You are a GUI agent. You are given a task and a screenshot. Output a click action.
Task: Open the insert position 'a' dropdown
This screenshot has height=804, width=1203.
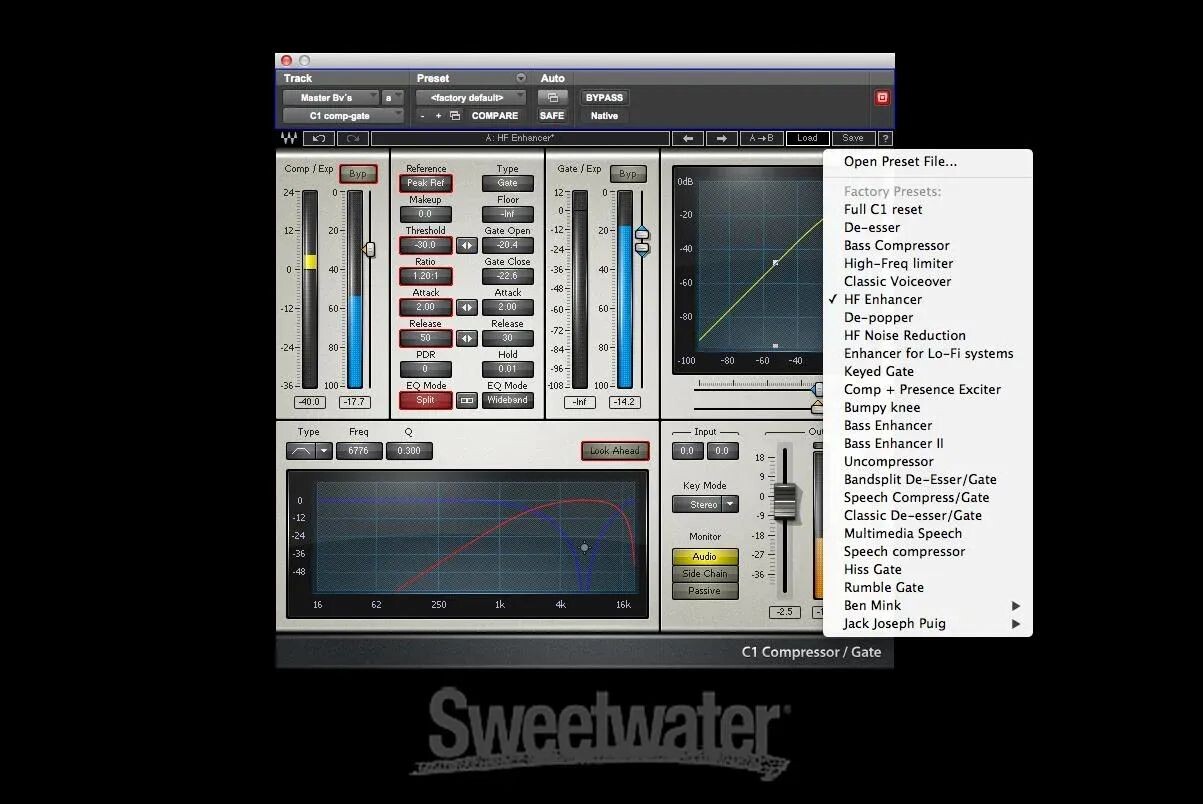393,97
